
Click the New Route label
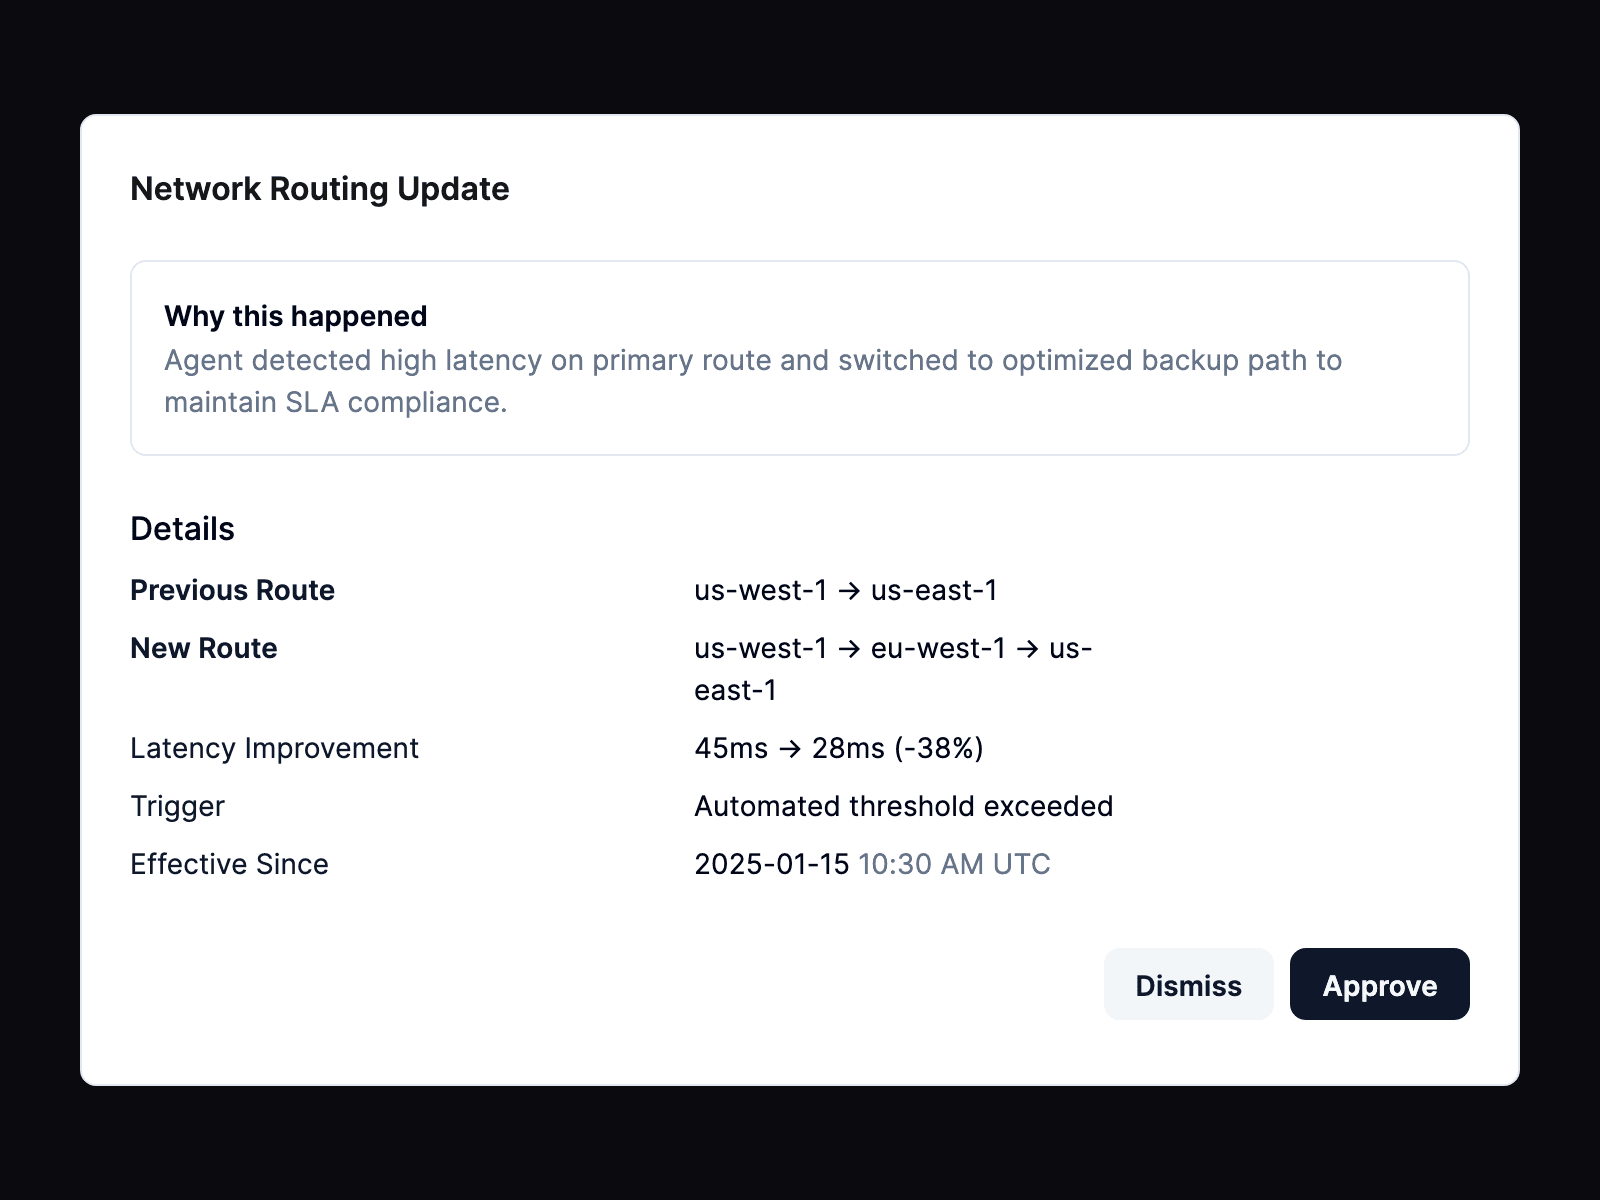(203, 648)
